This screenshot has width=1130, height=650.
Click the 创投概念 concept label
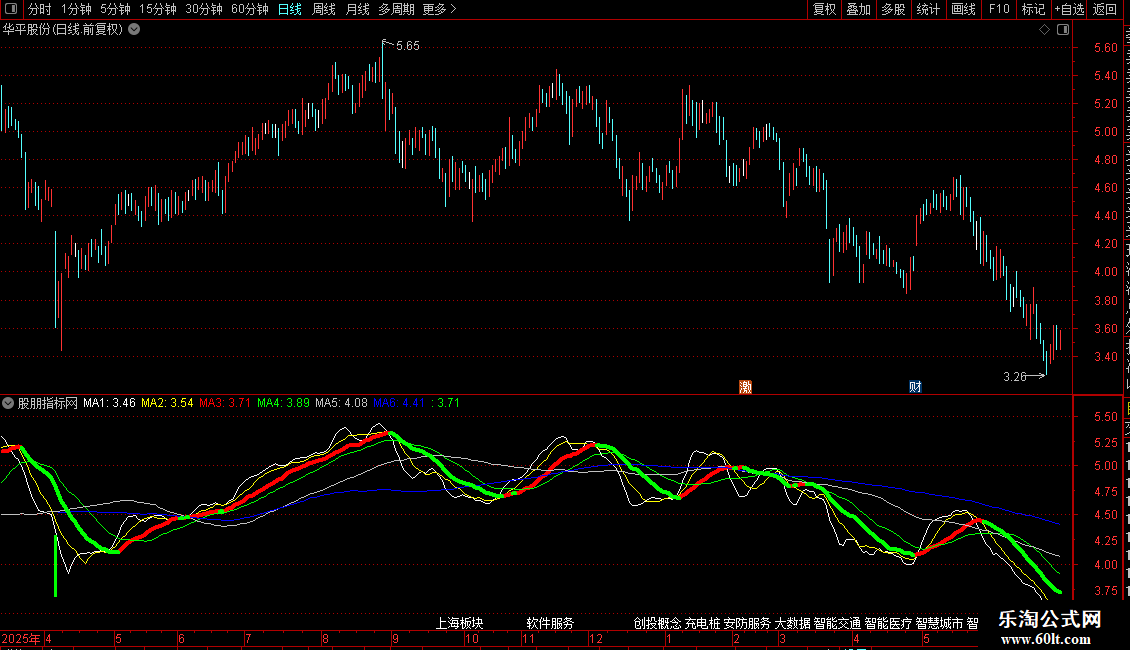(657, 623)
